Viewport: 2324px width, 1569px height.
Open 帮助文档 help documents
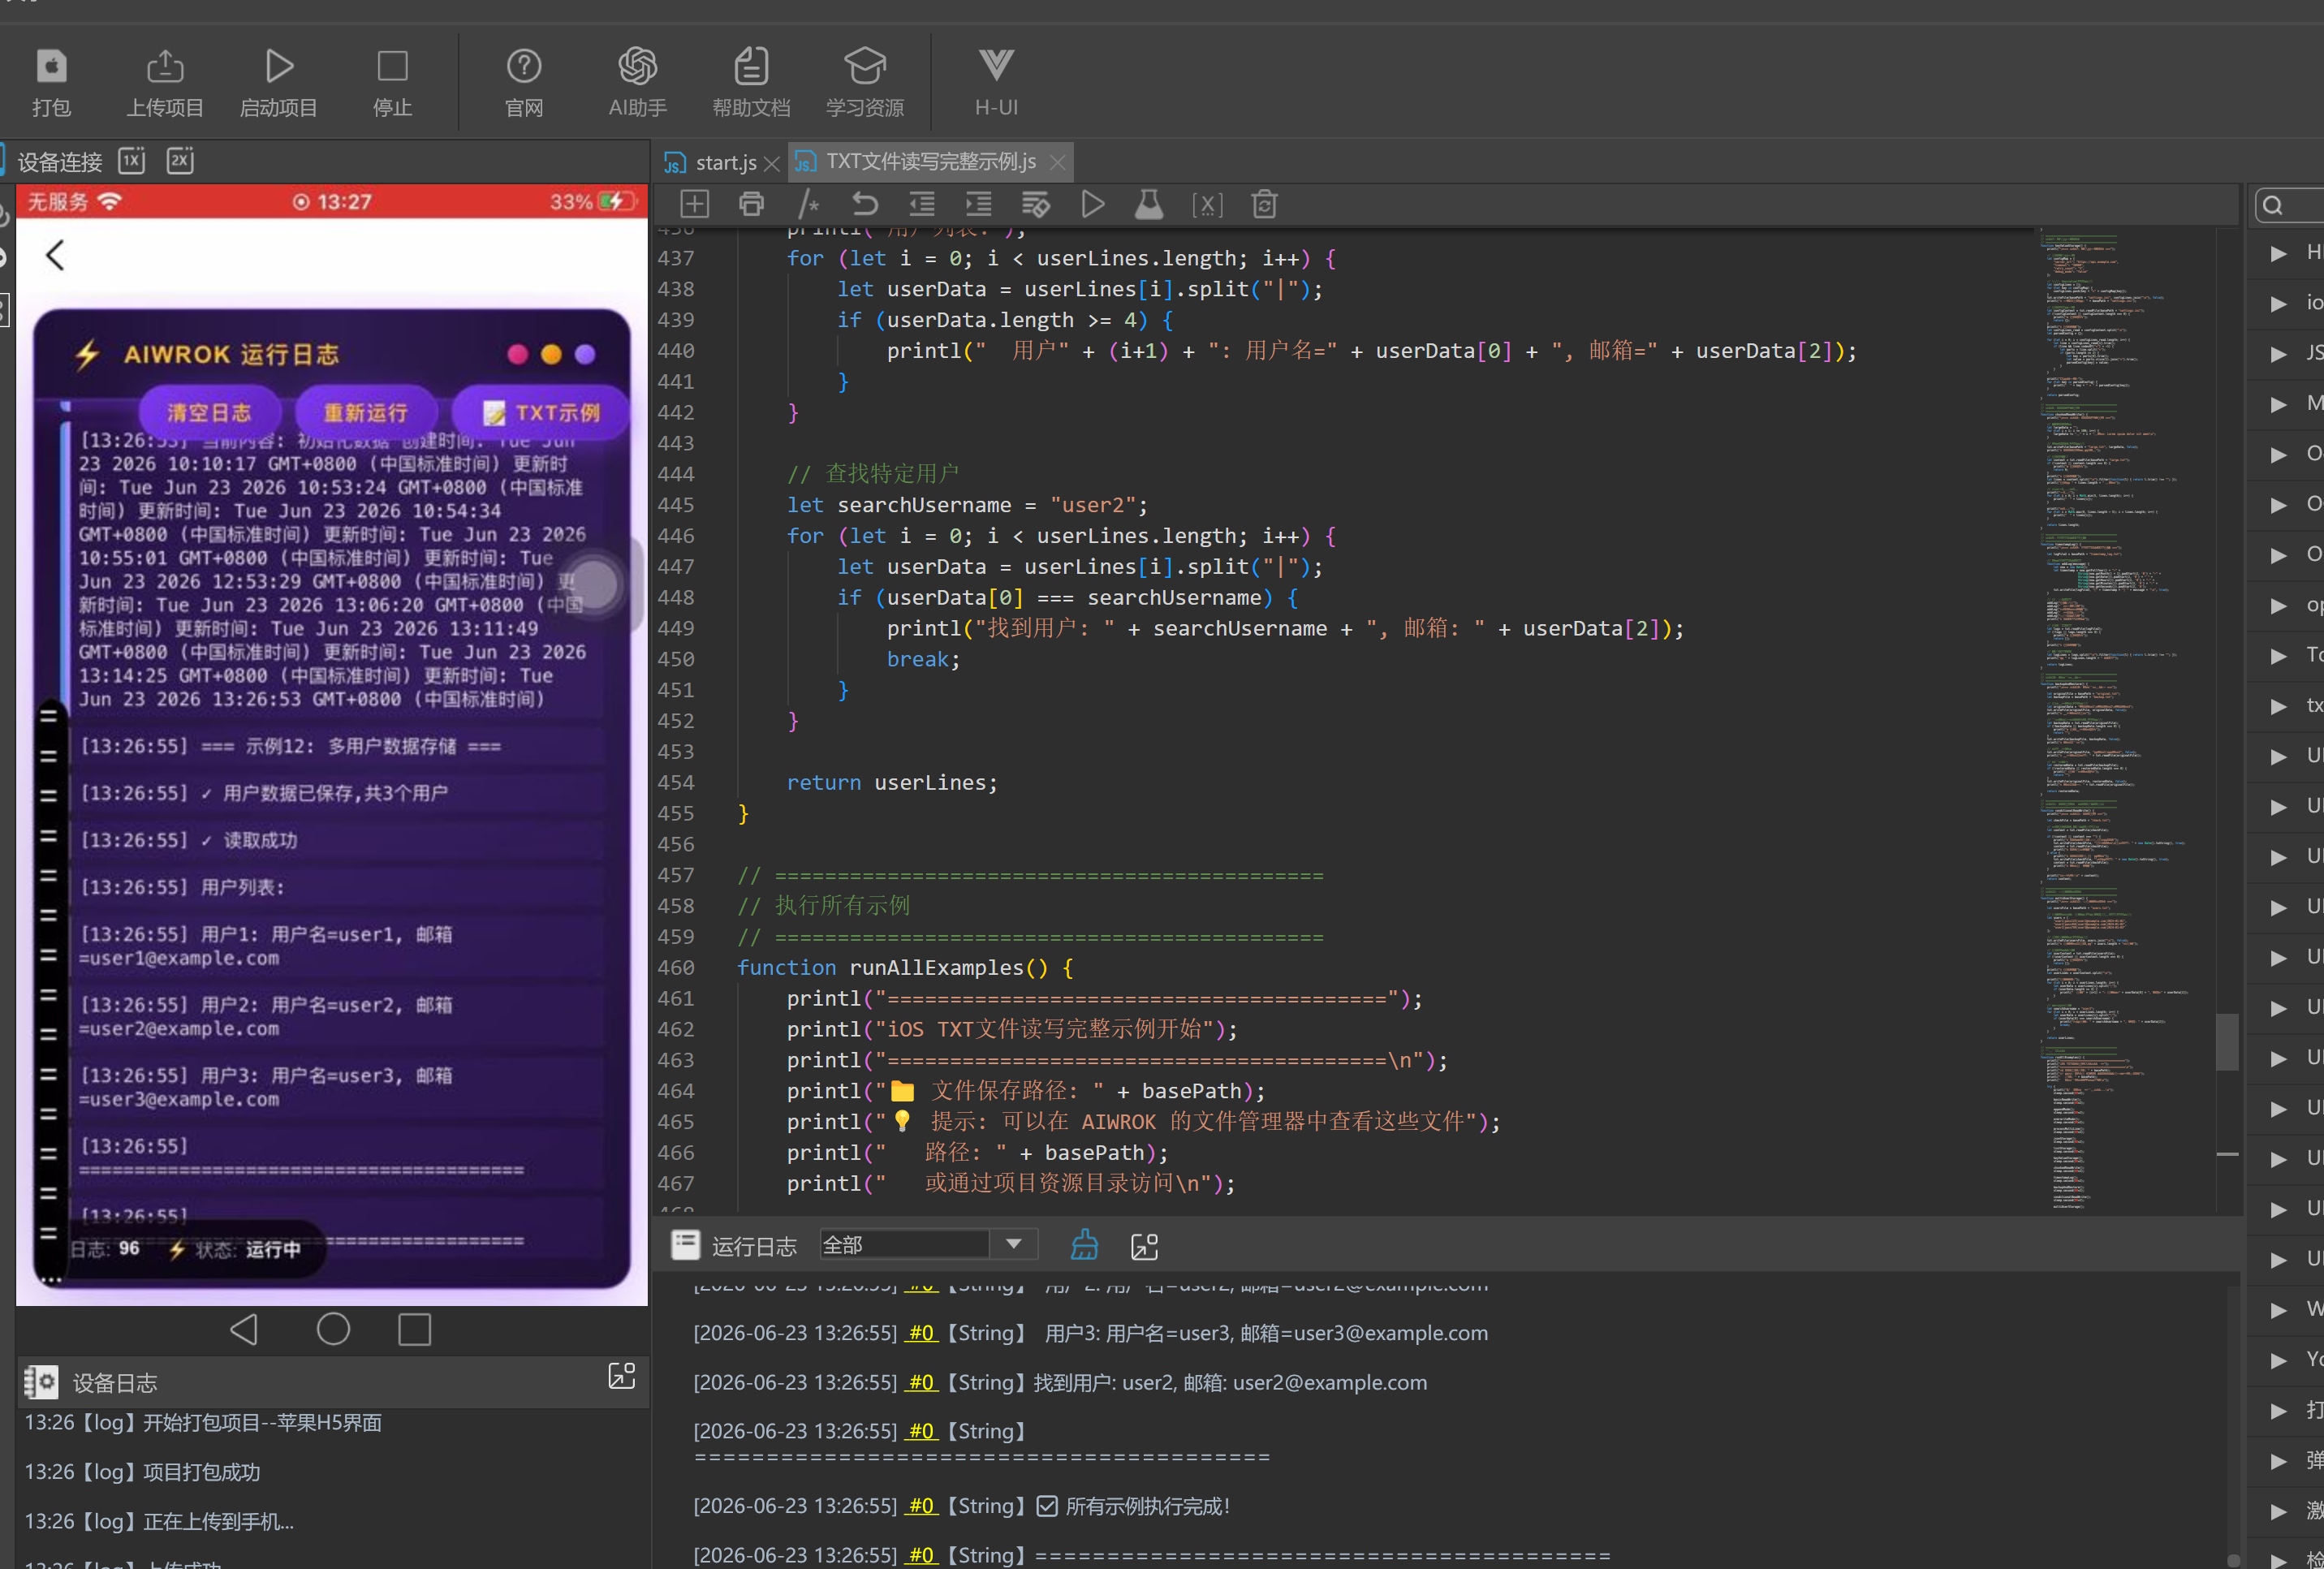751,82
